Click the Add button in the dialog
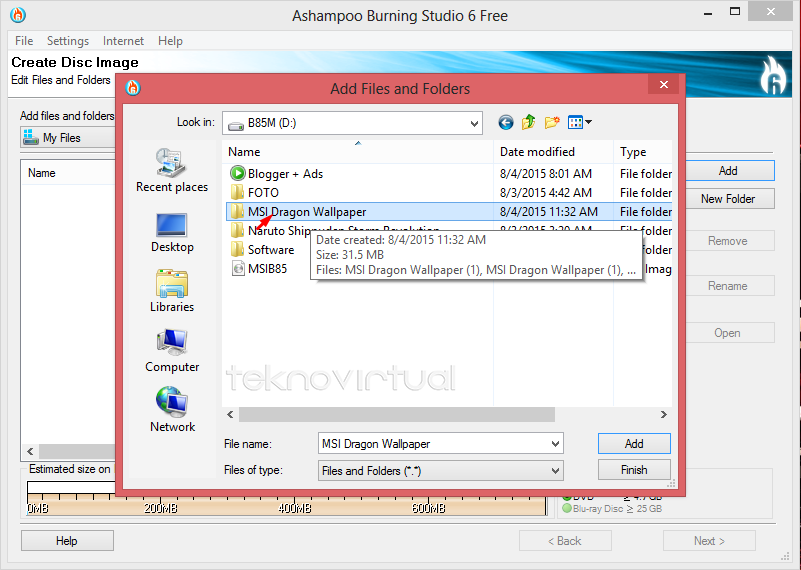 pyautogui.click(x=634, y=444)
